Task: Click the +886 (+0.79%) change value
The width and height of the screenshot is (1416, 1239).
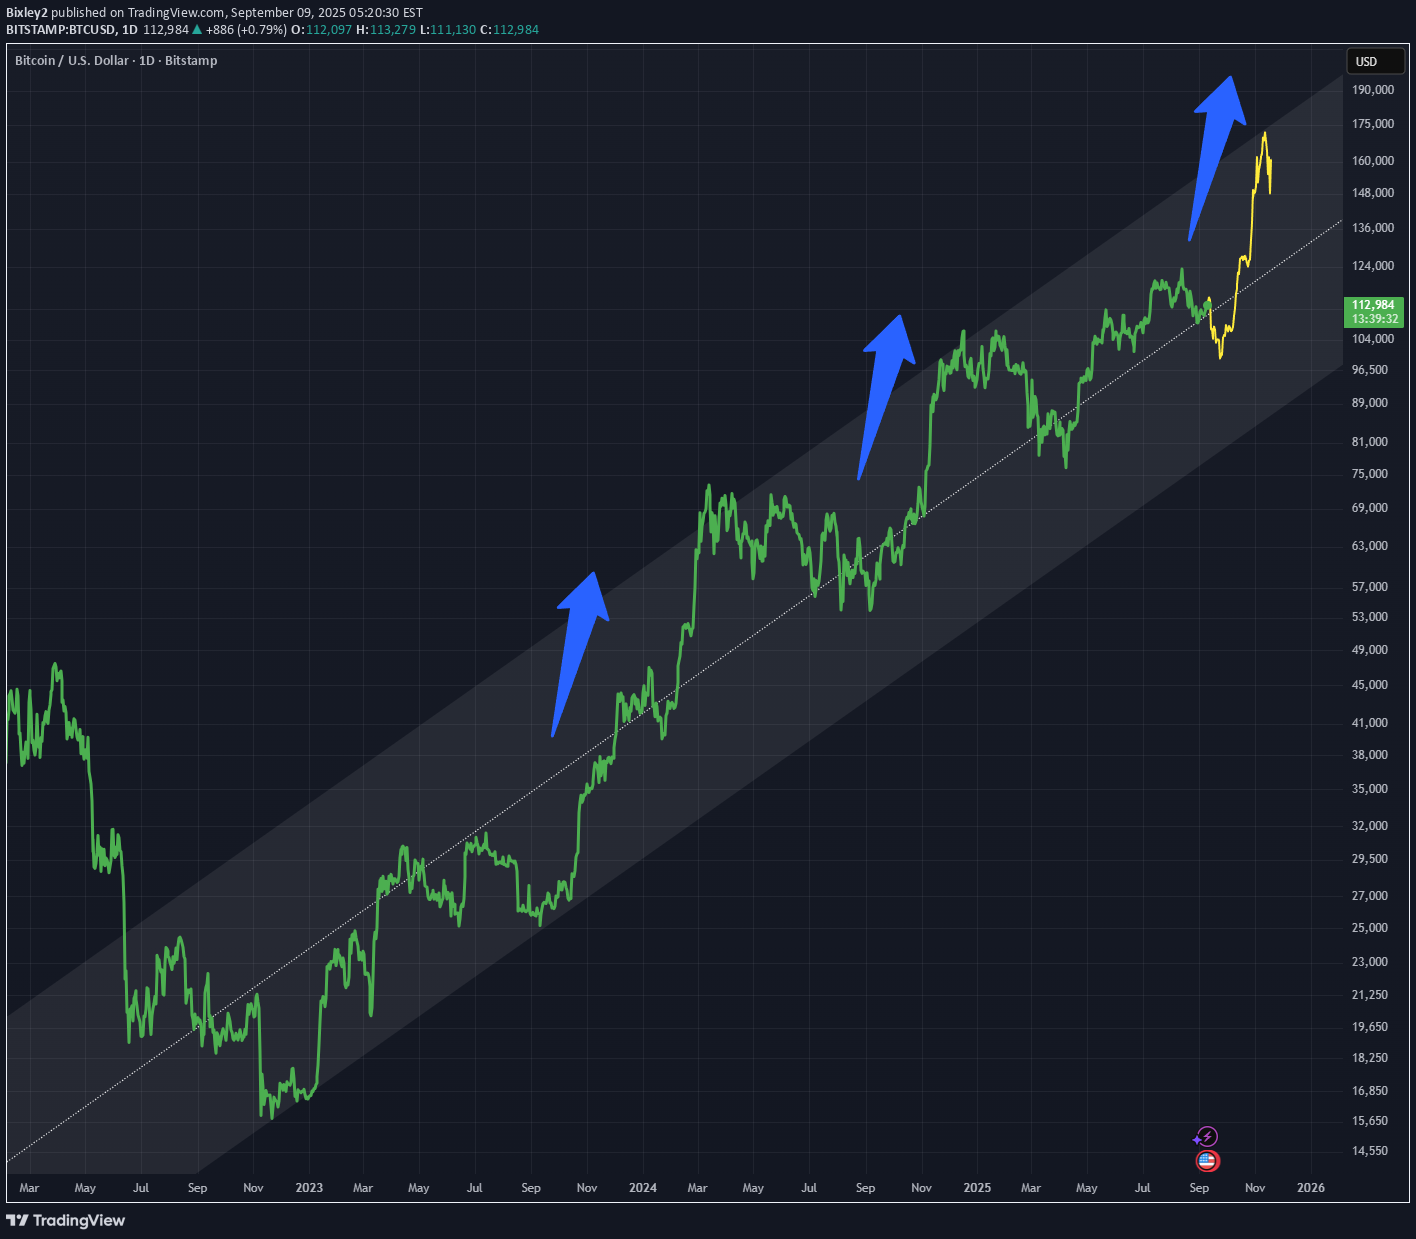Action: click(x=247, y=30)
